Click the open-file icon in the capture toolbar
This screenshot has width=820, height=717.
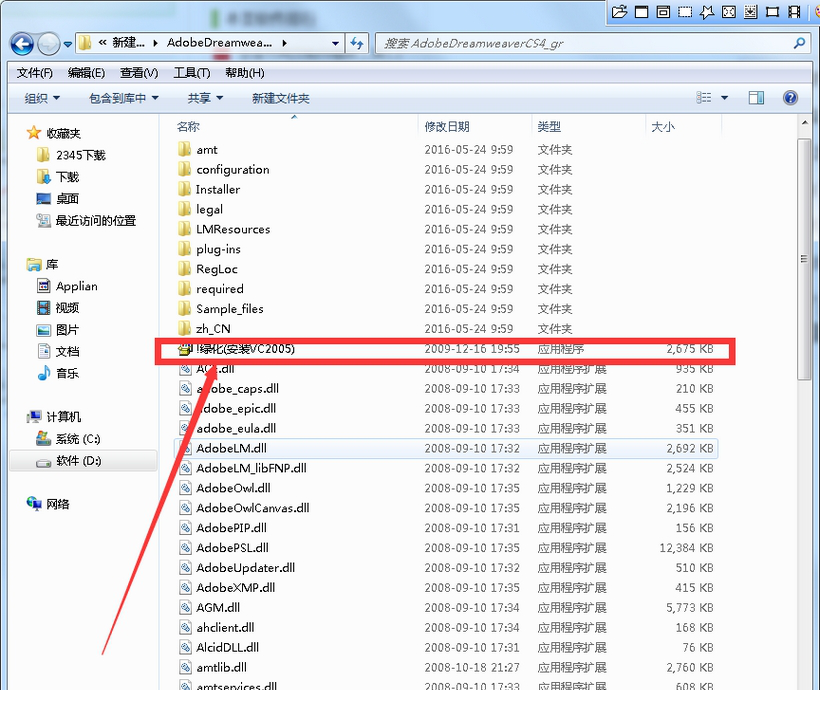[619, 12]
